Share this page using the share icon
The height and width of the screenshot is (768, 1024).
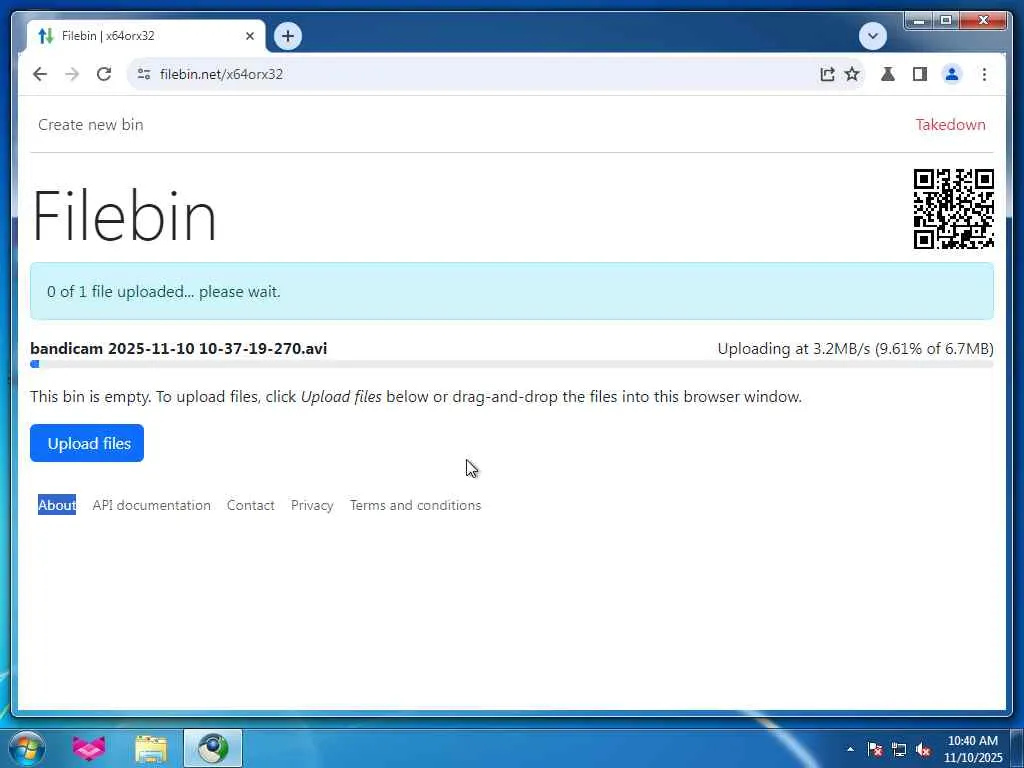[827, 74]
